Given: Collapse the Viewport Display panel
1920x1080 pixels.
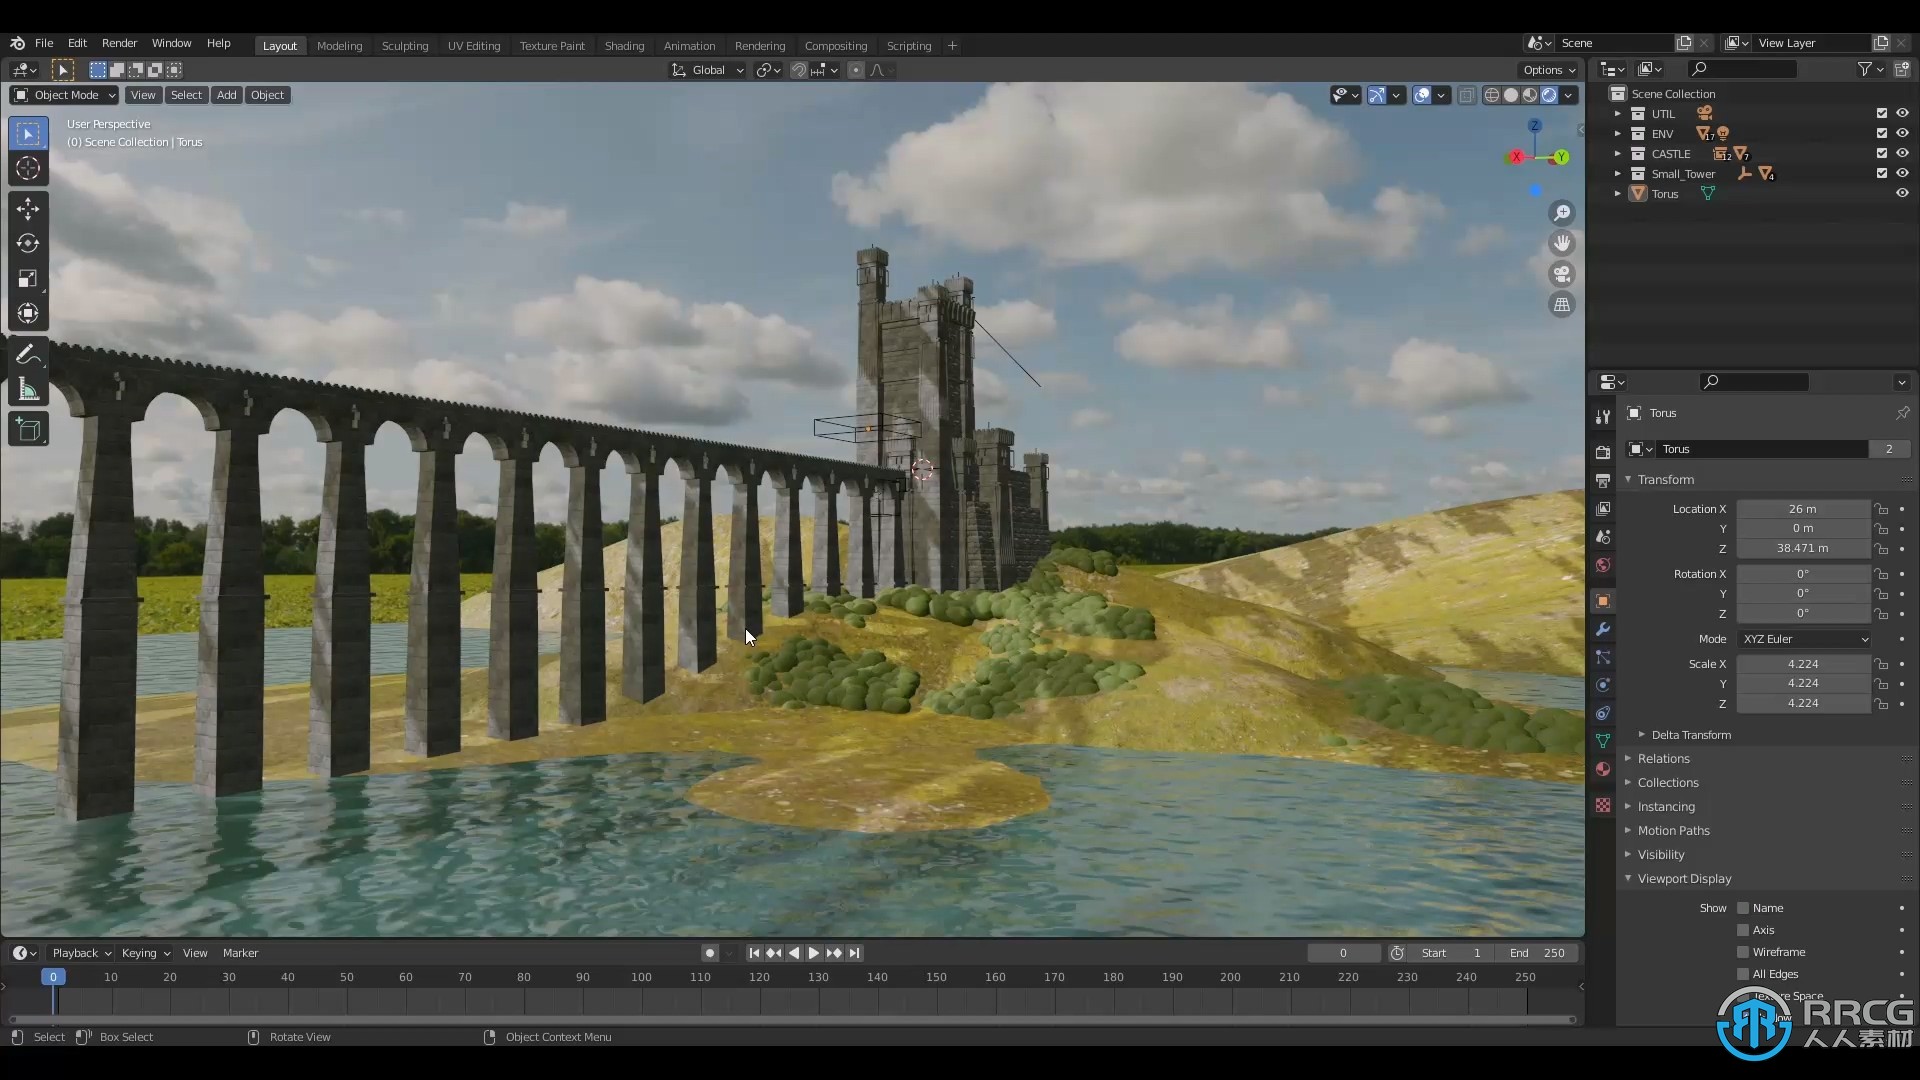Looking at the screenshot, I should point(1684,879).
